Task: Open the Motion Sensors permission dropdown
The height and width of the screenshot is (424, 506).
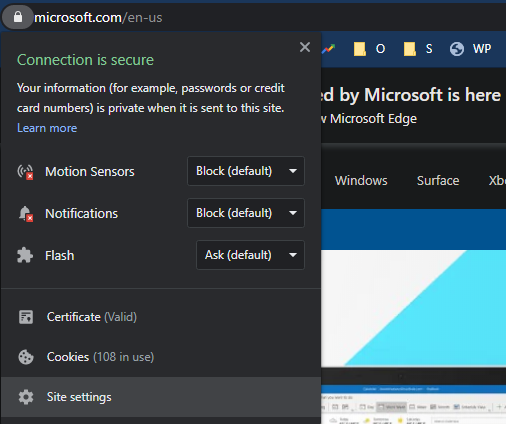Action: (x=246, y=171)
